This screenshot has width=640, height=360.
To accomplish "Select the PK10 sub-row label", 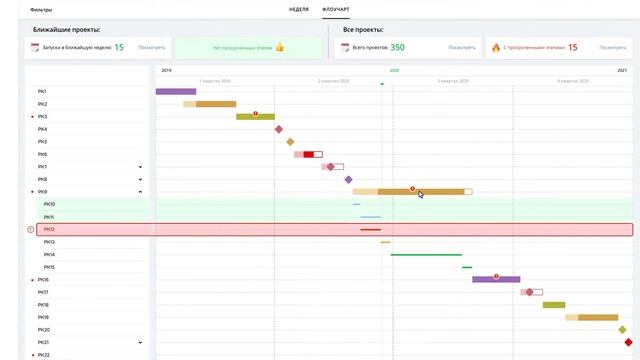I will pos(49,204).
